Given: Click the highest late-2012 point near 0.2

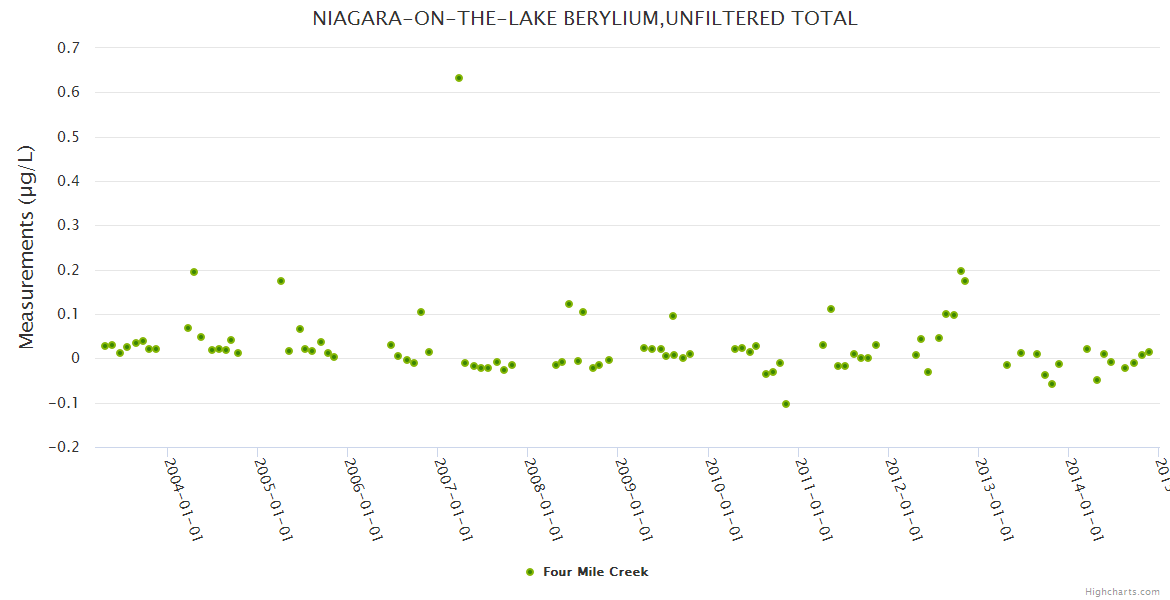Looking at the screenshot, I should coord(961,271).
